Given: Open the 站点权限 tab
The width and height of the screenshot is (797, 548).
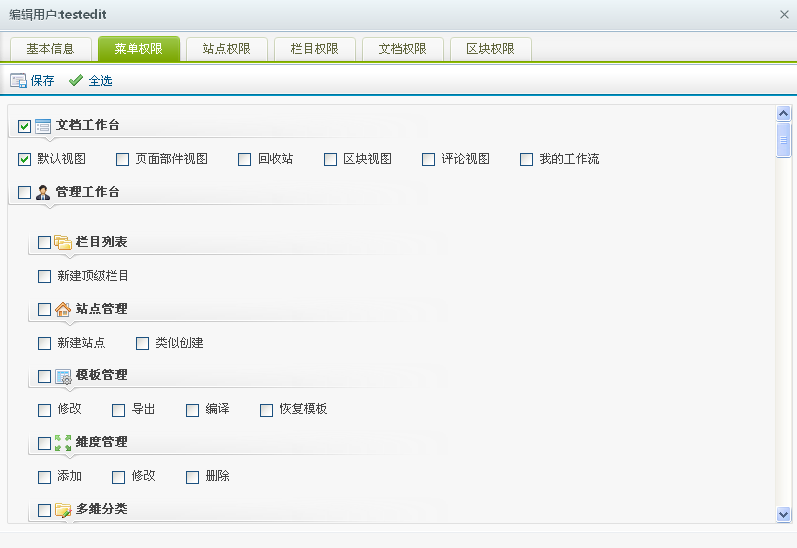Looking at the screenshot, I should pyautogui.click(x=226, y=49).
